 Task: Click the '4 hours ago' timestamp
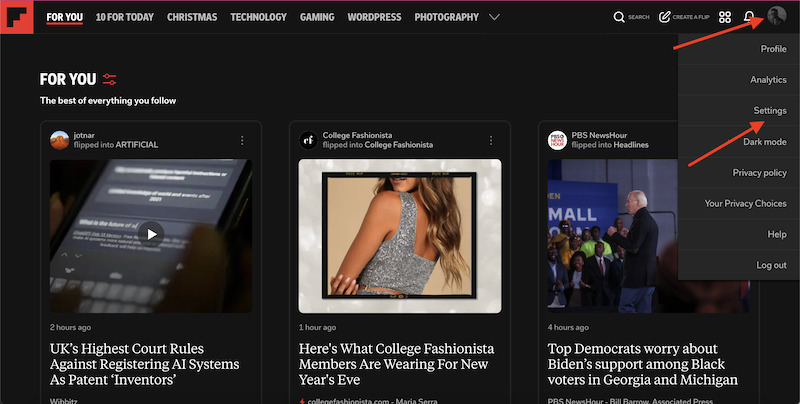coord(568,327)
